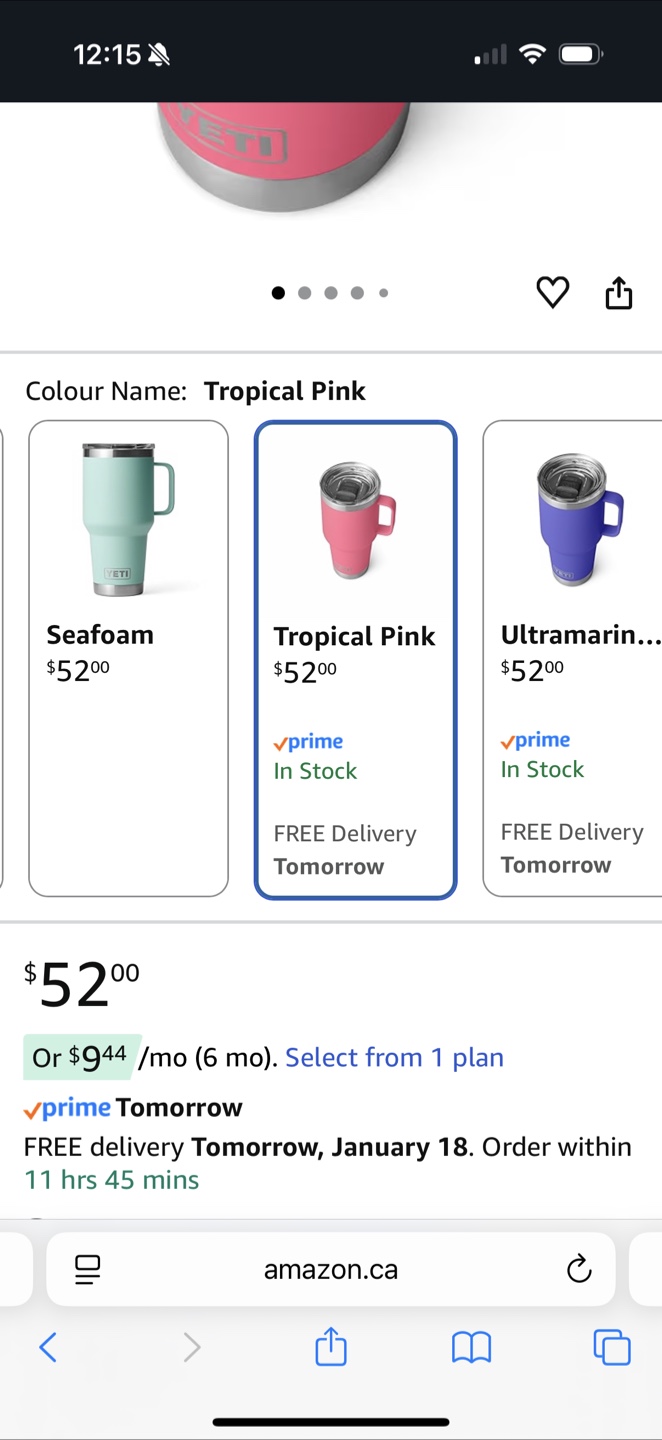Viewport: 662px width, 1440px height.
Task: Tap the prime Tomorrow delivery label
Action: [x=133, y=1107]
